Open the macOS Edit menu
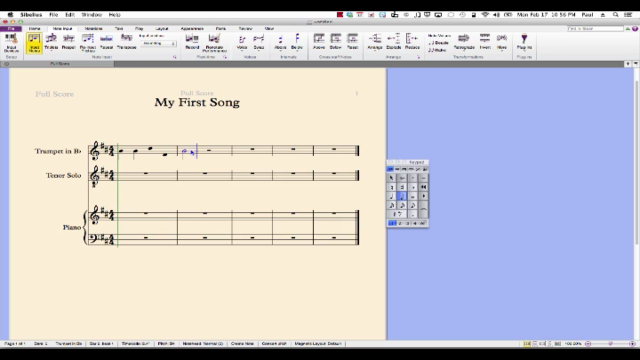 coord(70,15)
